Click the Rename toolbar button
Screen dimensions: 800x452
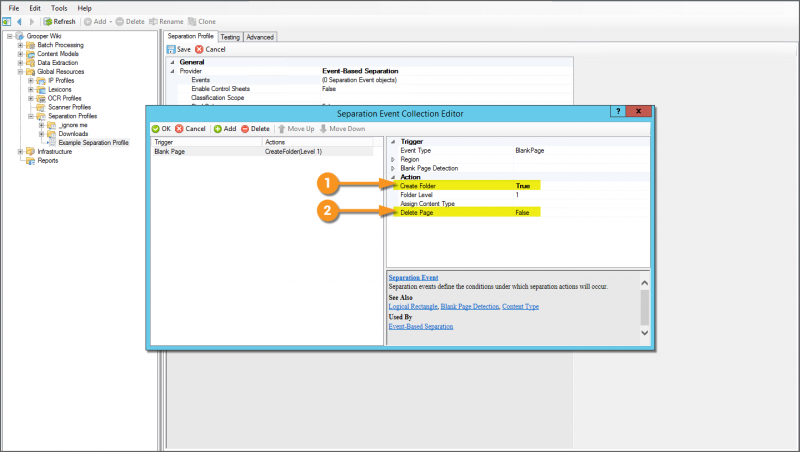coord(166,21)
